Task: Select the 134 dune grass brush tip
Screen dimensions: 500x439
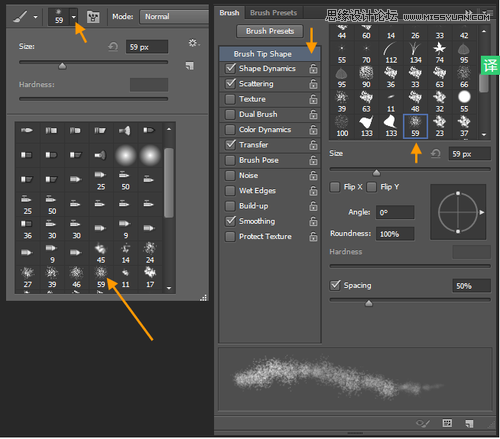Action: point(415,53)
